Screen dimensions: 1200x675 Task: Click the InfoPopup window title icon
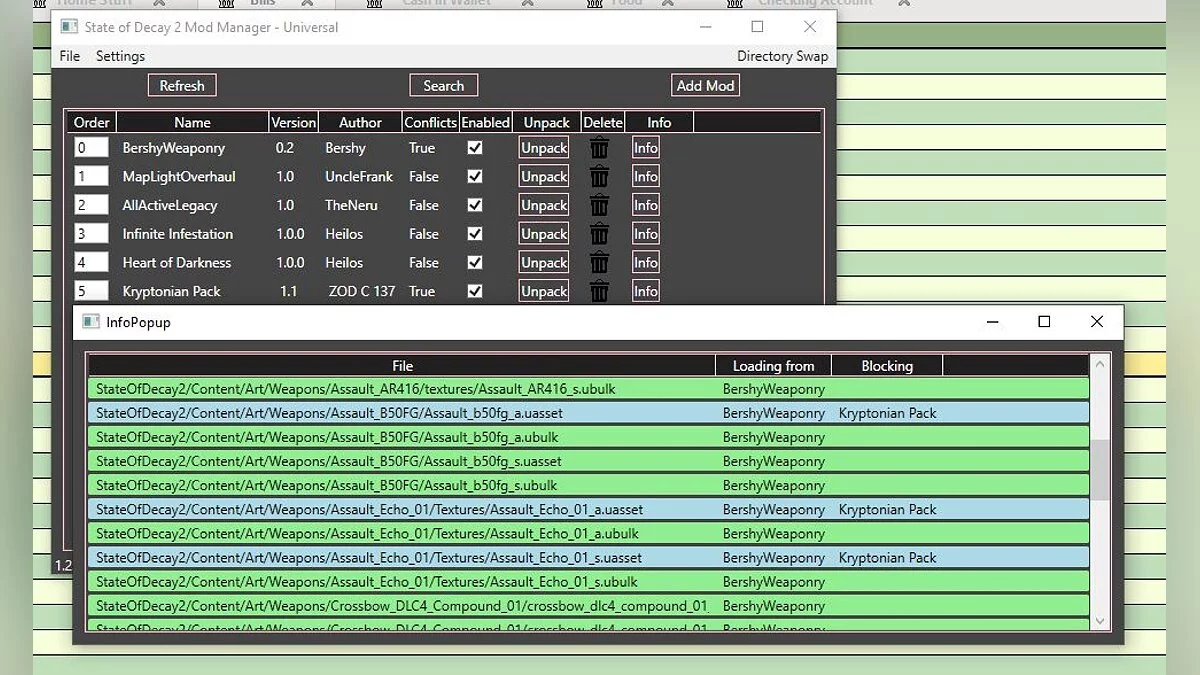click(91, 322)
